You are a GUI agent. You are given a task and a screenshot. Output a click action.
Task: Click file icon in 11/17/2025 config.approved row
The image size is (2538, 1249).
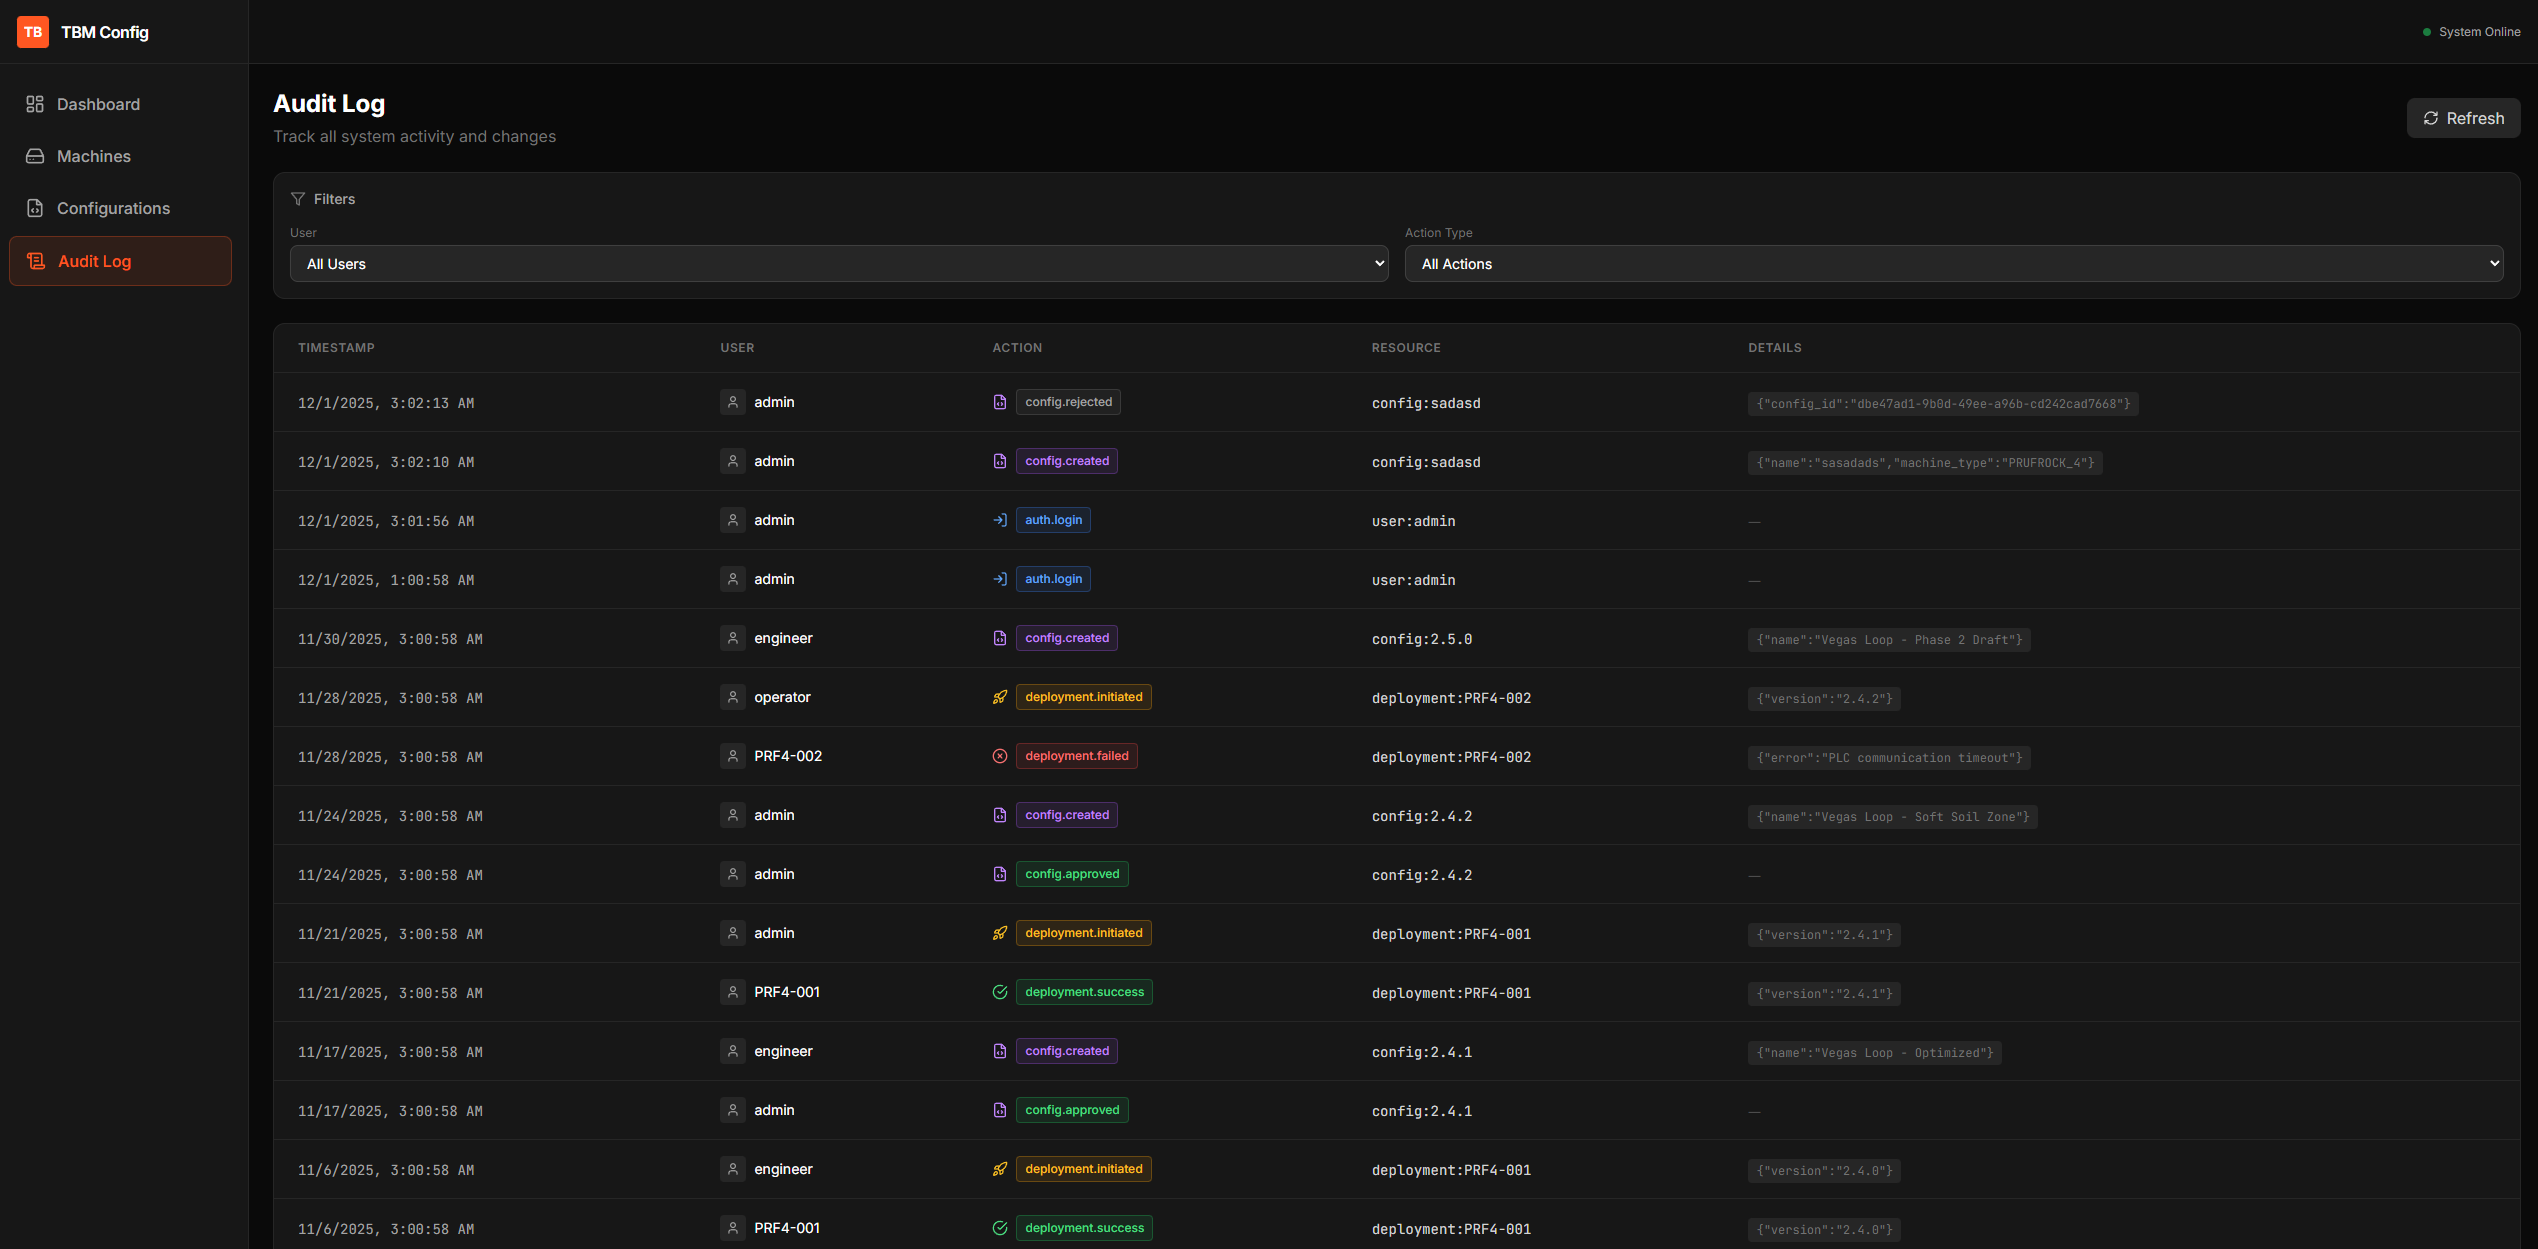point(1000,1110)
